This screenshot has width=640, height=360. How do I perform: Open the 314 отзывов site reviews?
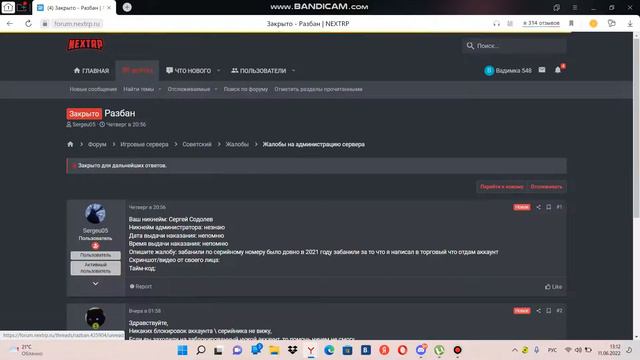point(541,23)
